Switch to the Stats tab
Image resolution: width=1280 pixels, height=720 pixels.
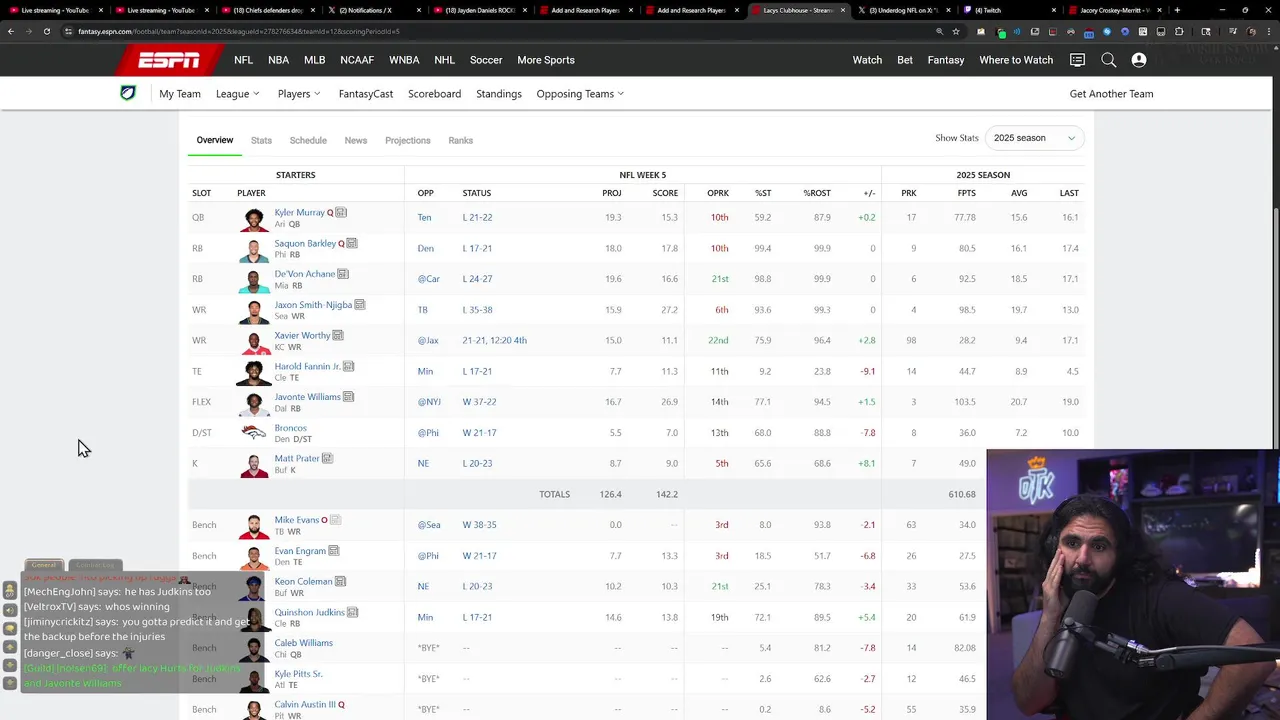(x=261, y=140)
